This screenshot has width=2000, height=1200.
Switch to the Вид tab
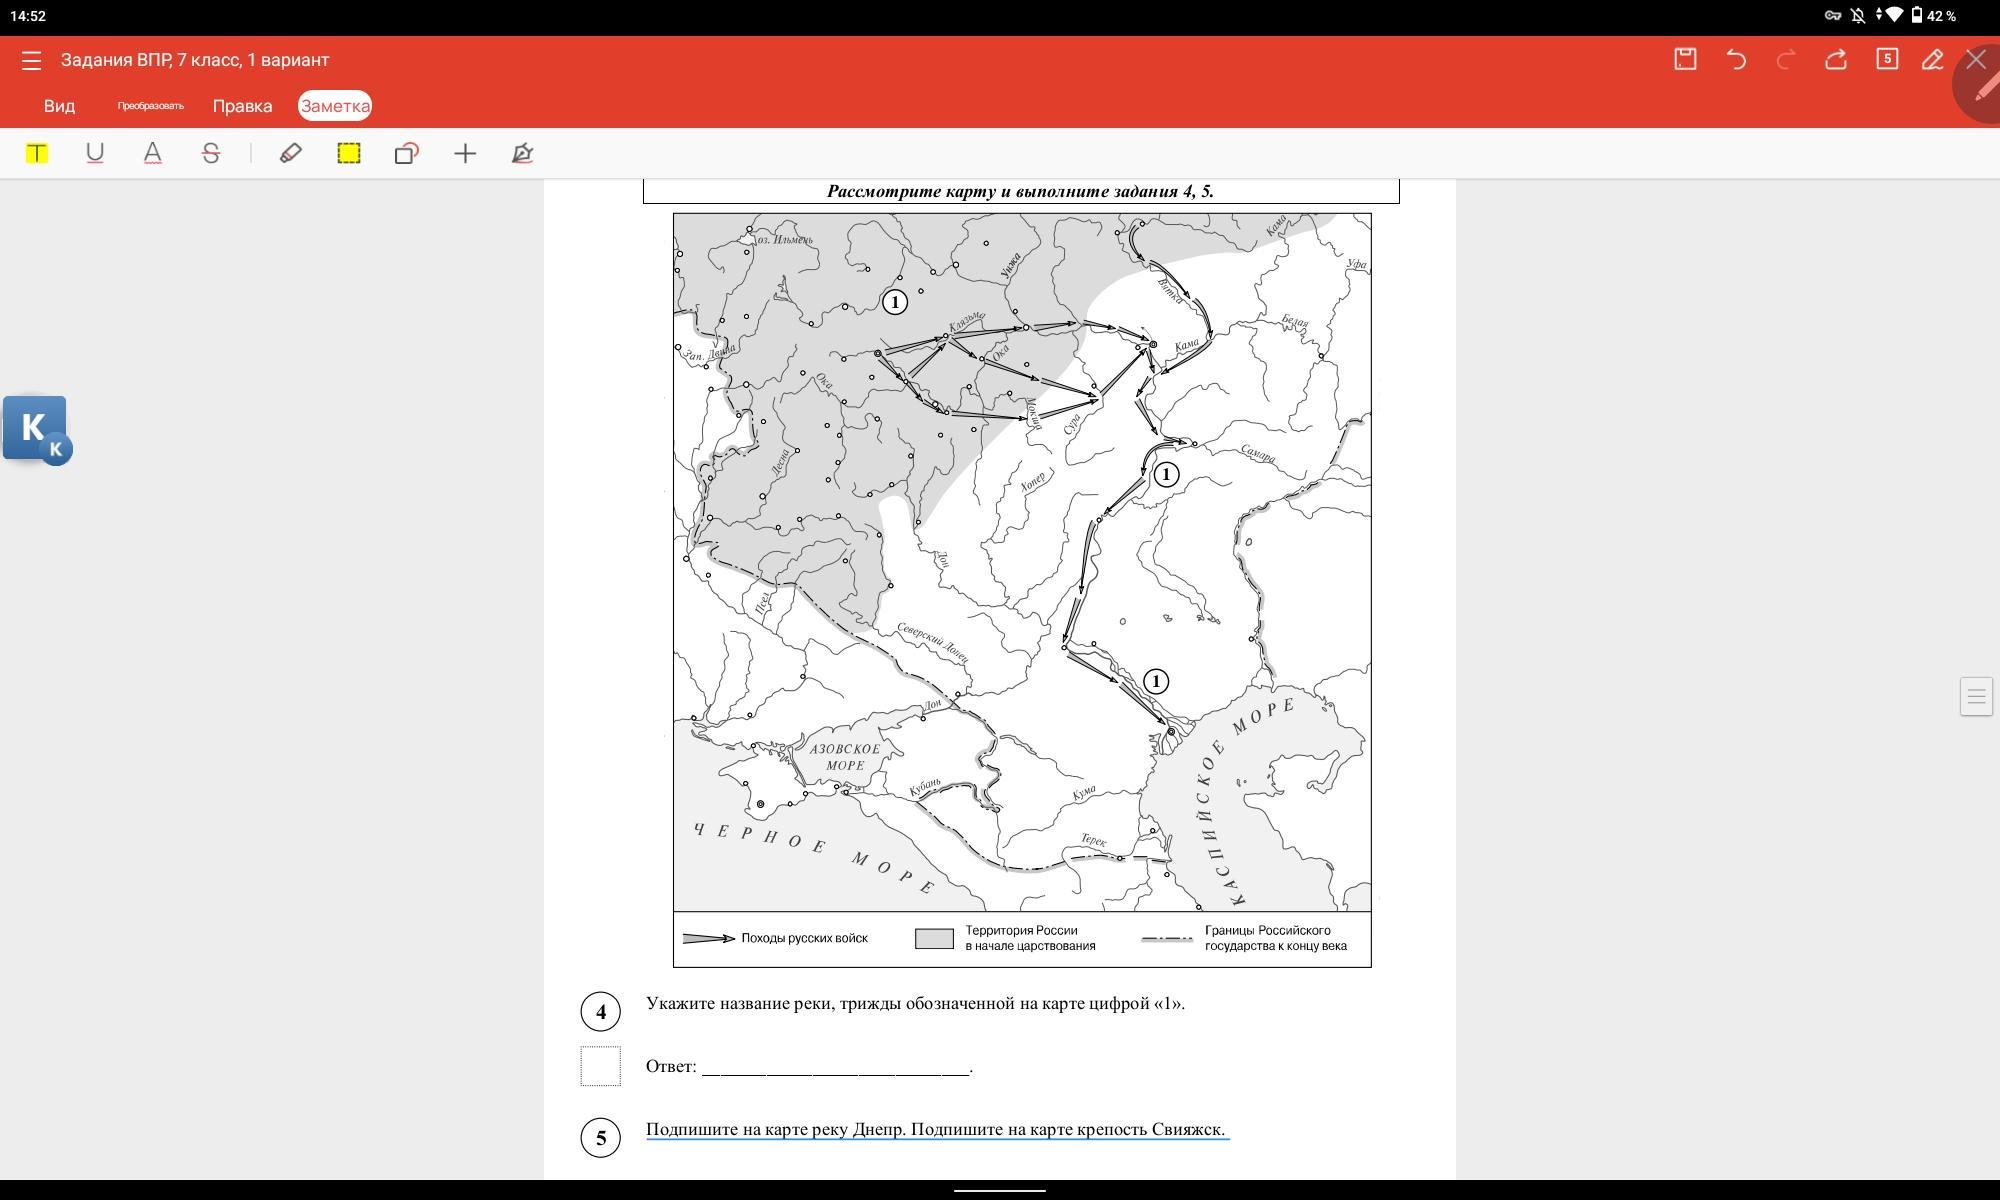point(59,106)
